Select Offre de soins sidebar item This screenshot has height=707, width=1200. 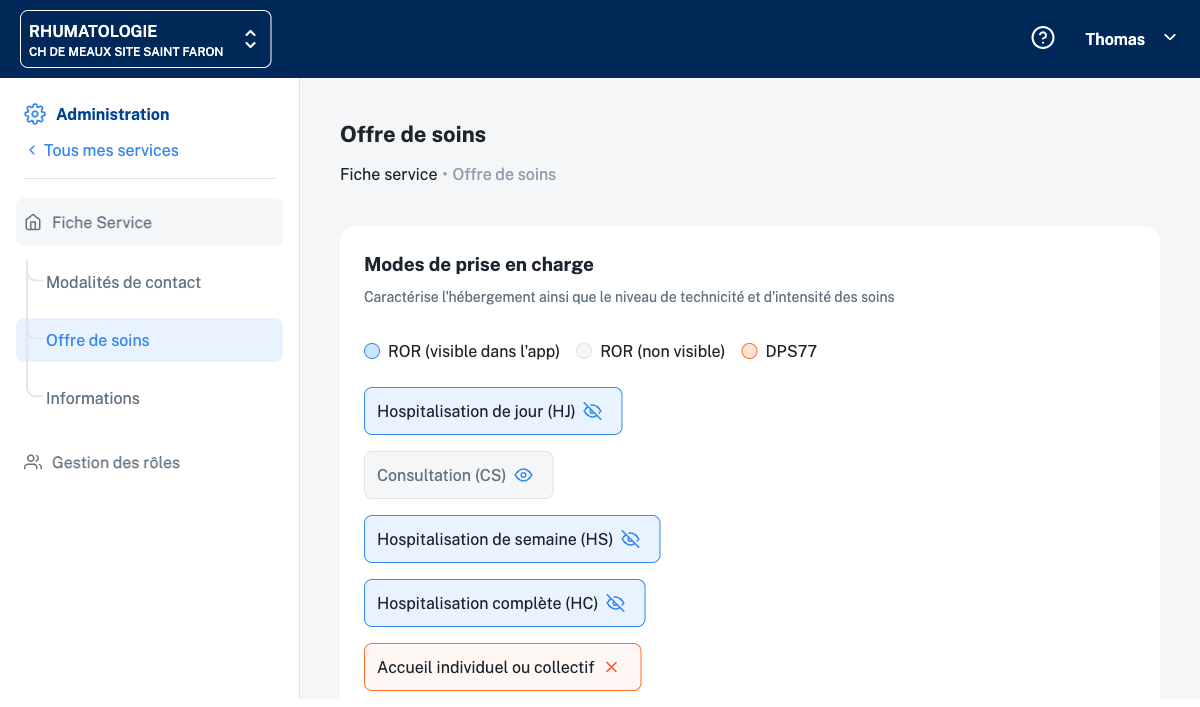(98, 340)
